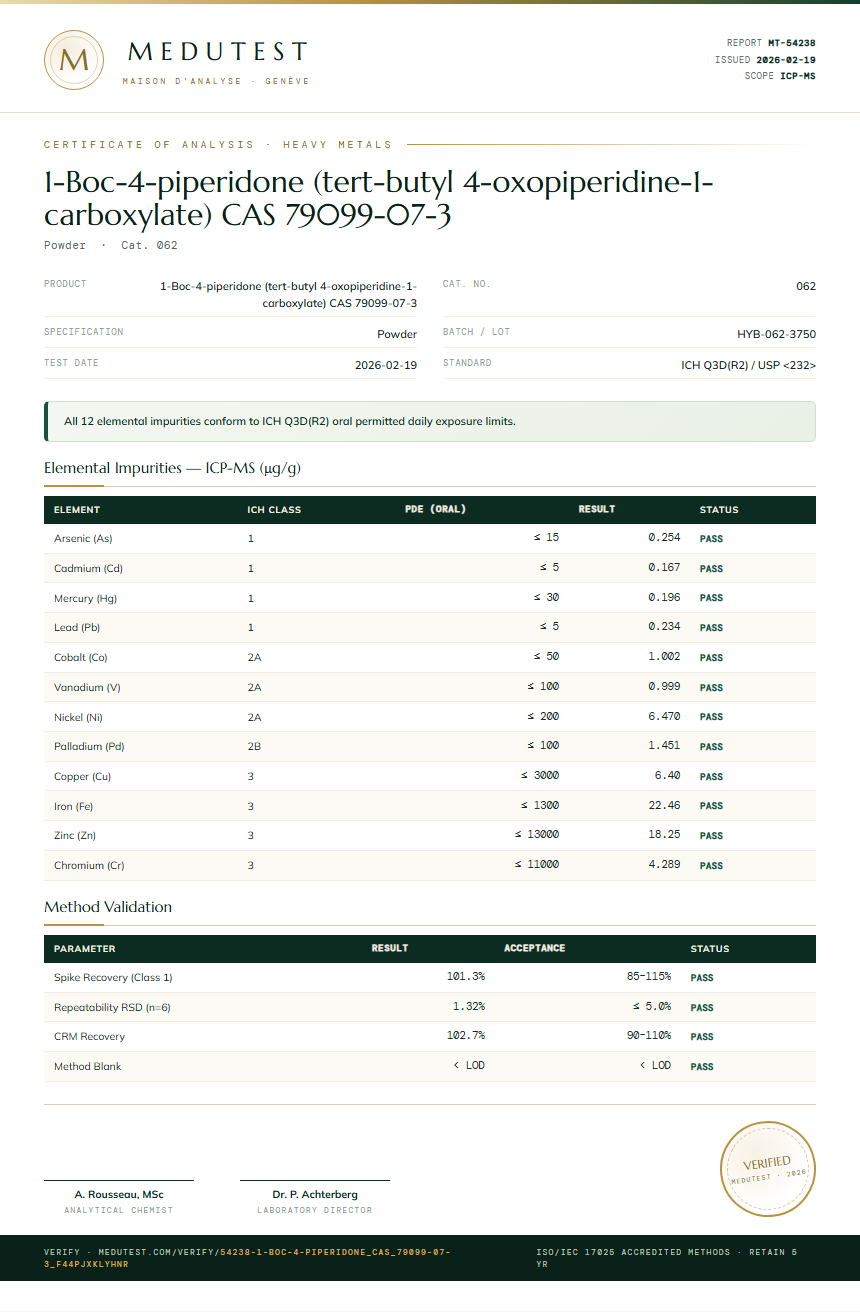Click the Palladium ICH class 2B
This screenshot has height=1312, width=860.
pyautogui.click(x=254, y=747)
